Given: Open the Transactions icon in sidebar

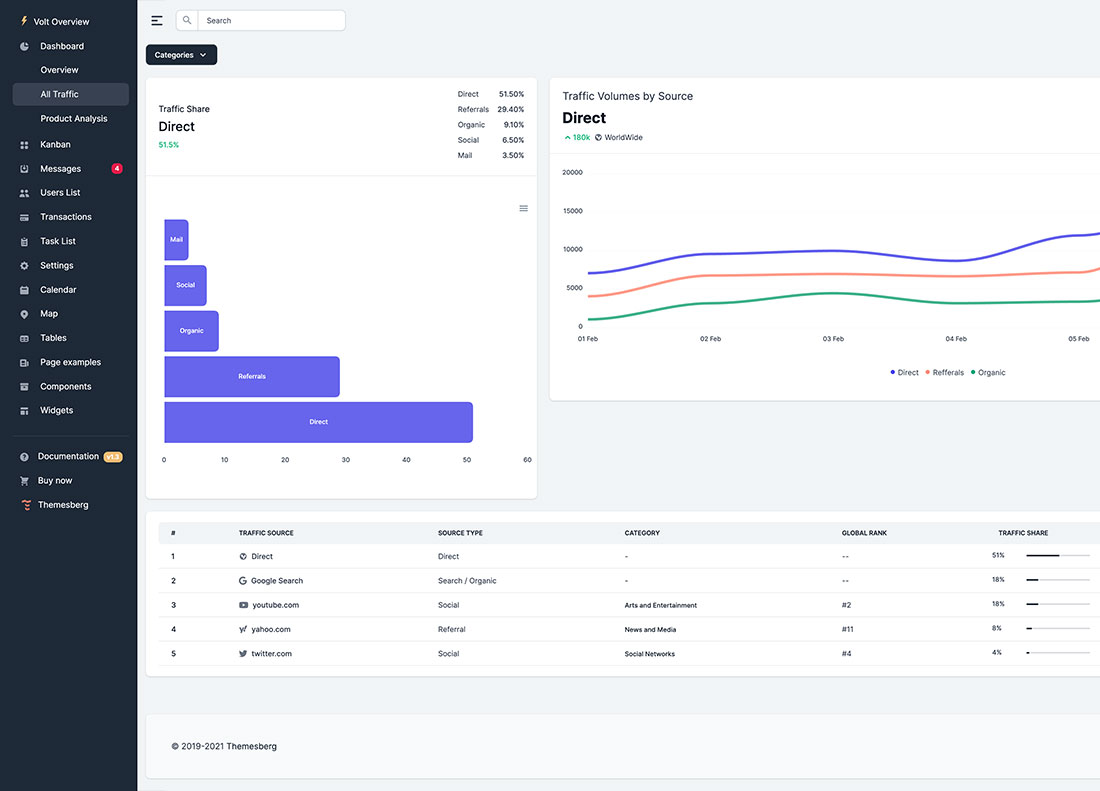Looking at the screenshot, I should click(x=23, y=216).
